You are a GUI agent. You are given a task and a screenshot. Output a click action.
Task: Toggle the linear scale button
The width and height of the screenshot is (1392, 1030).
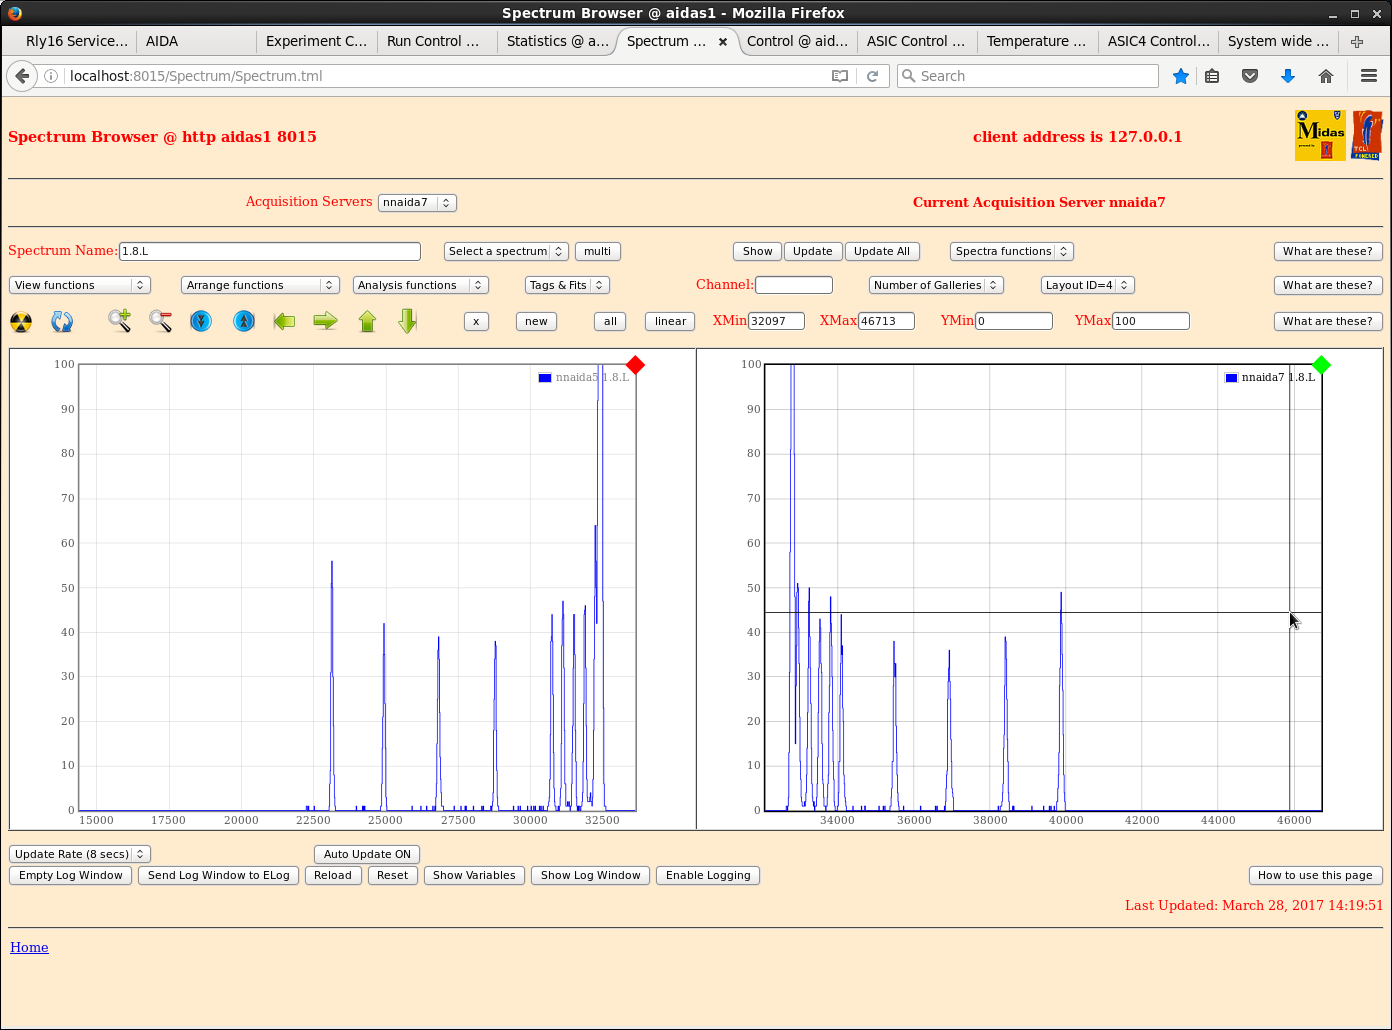click(x=671, y=321)
